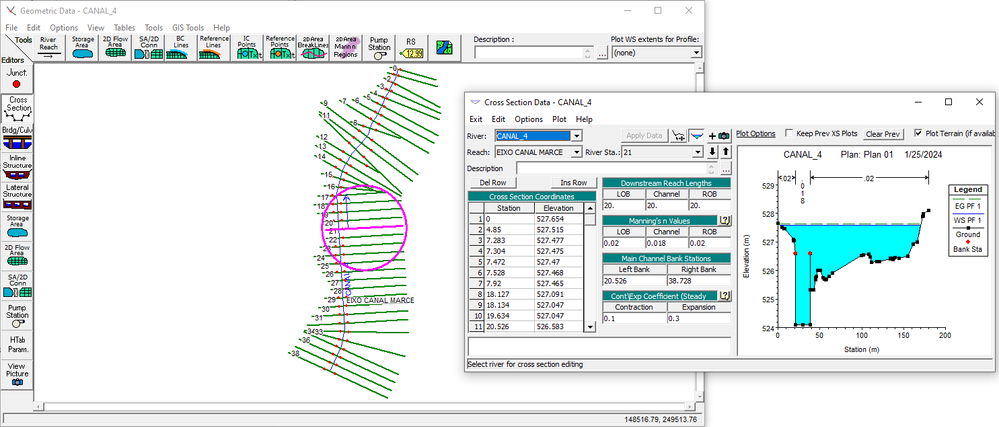Click the Contraction coefficient field

[x=635, y=318]
